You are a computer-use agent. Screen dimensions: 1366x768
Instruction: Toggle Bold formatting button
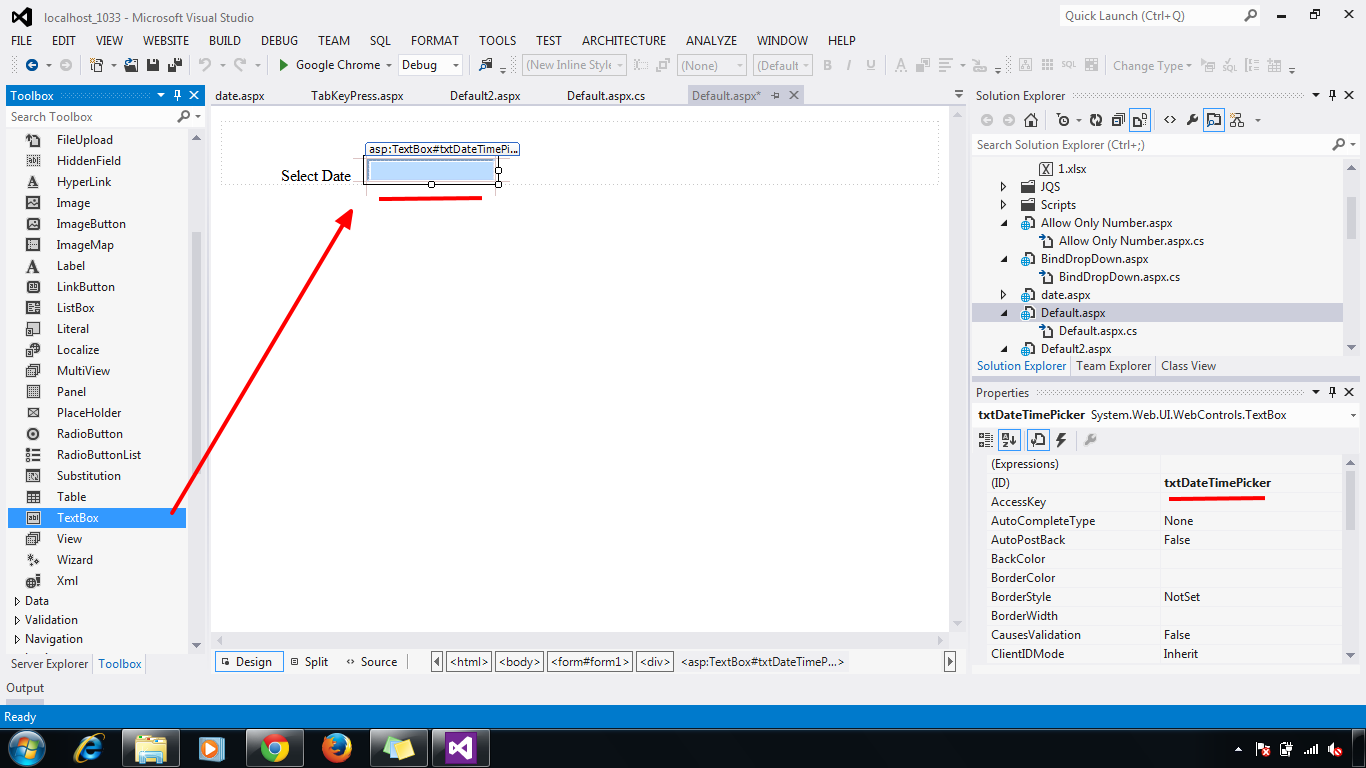tap(827, 65)
